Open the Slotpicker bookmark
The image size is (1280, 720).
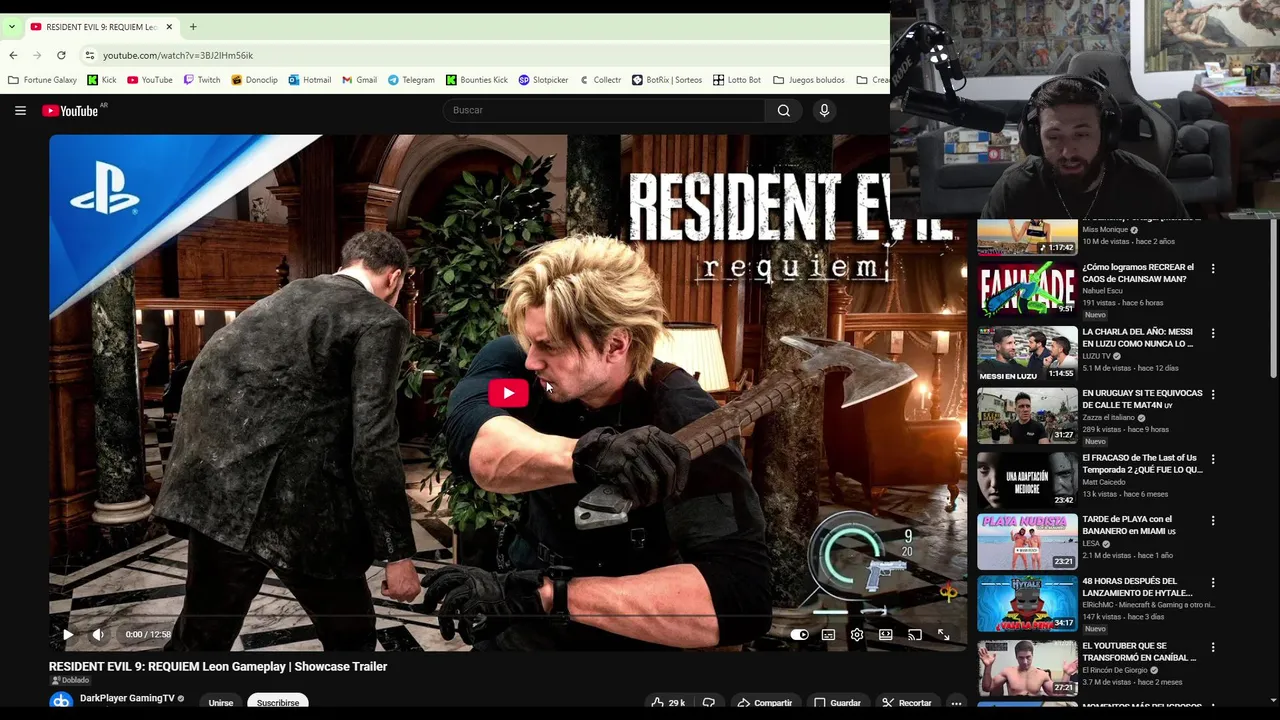(x=543, y=80)
